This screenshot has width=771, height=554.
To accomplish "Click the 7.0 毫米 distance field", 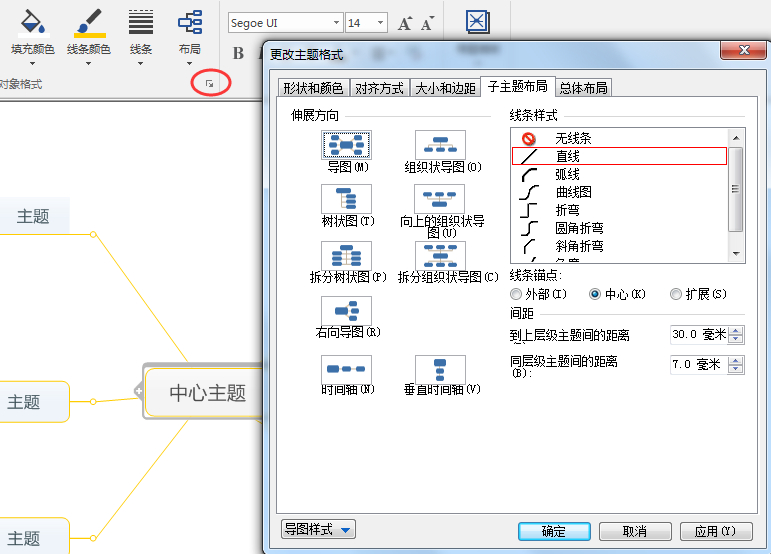I will click(x=699, y=364).
